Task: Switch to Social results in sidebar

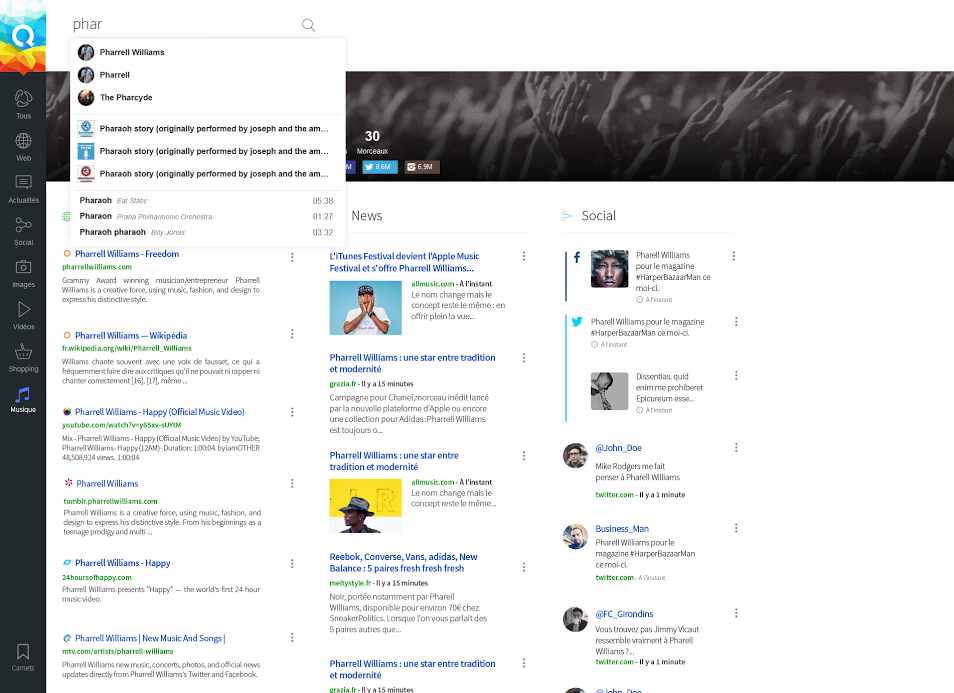Action: [23, 231]
